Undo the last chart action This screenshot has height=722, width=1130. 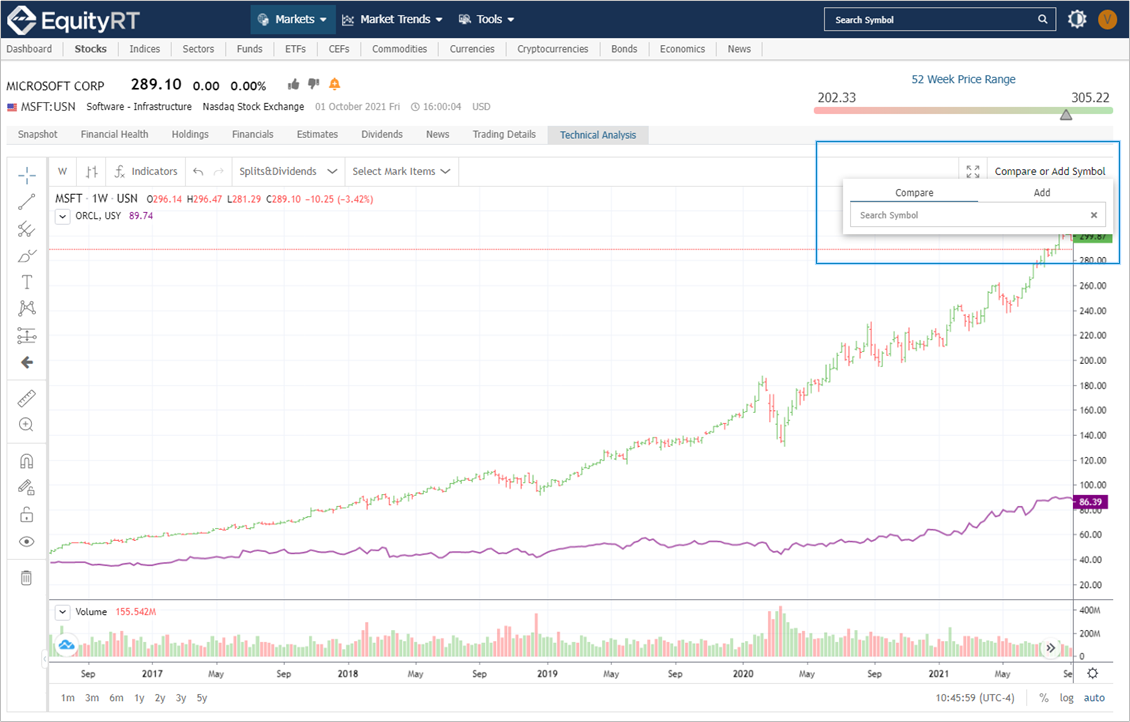(x=198, y=171)
